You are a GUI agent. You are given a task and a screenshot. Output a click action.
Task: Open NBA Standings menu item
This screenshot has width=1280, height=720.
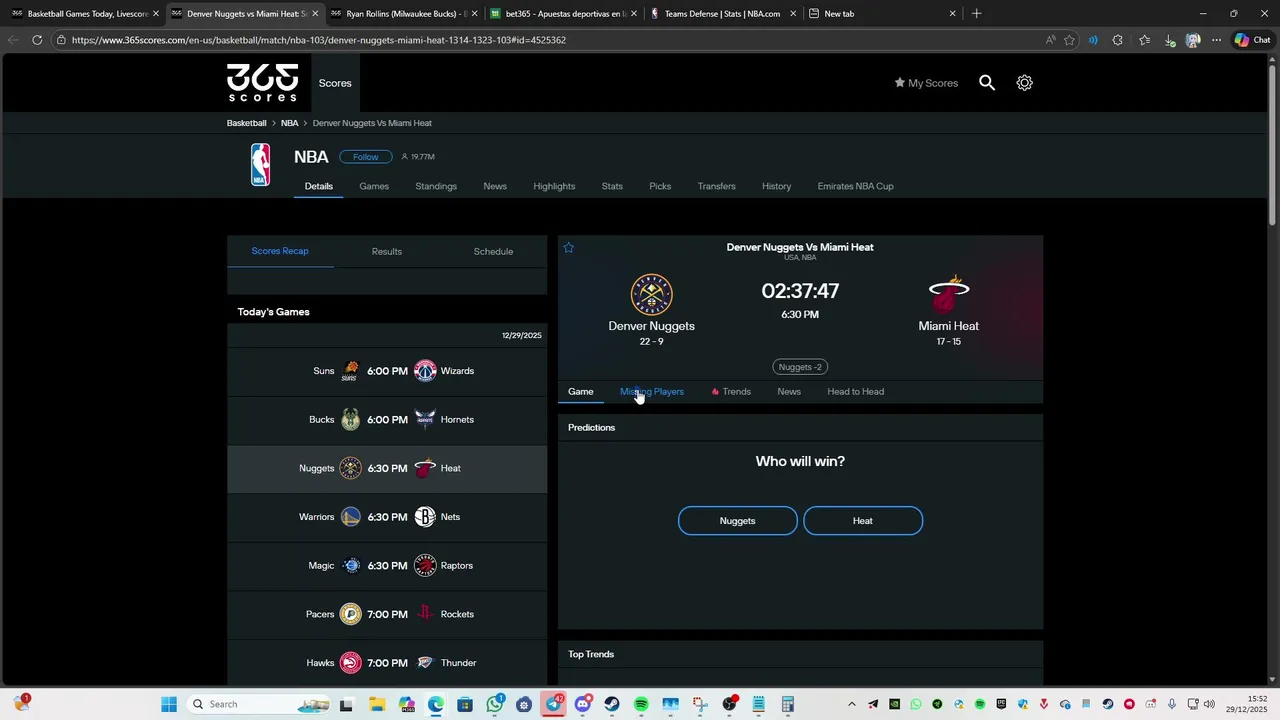[436, 186]
